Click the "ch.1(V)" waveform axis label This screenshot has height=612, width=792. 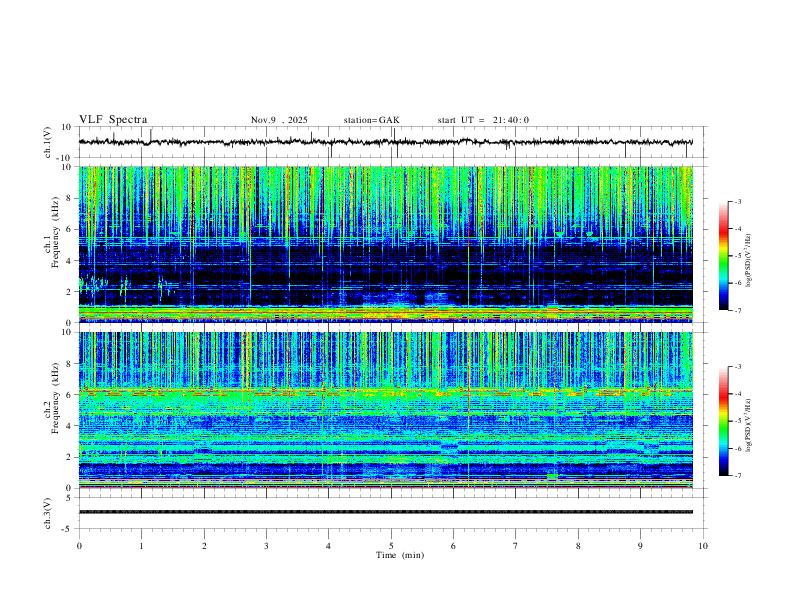tap(48, 142)
